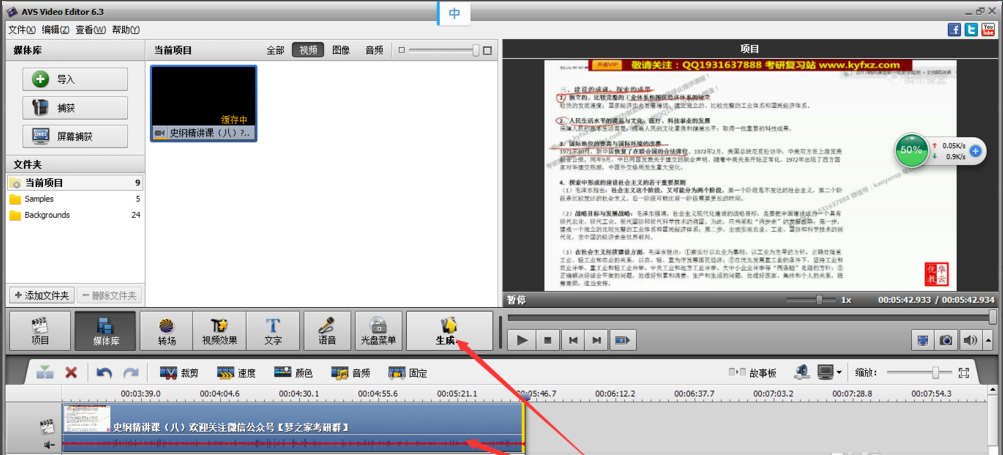Toggle full screen preview icon
The height and width of the screenshot is (455, 1003).
[922, 340]
